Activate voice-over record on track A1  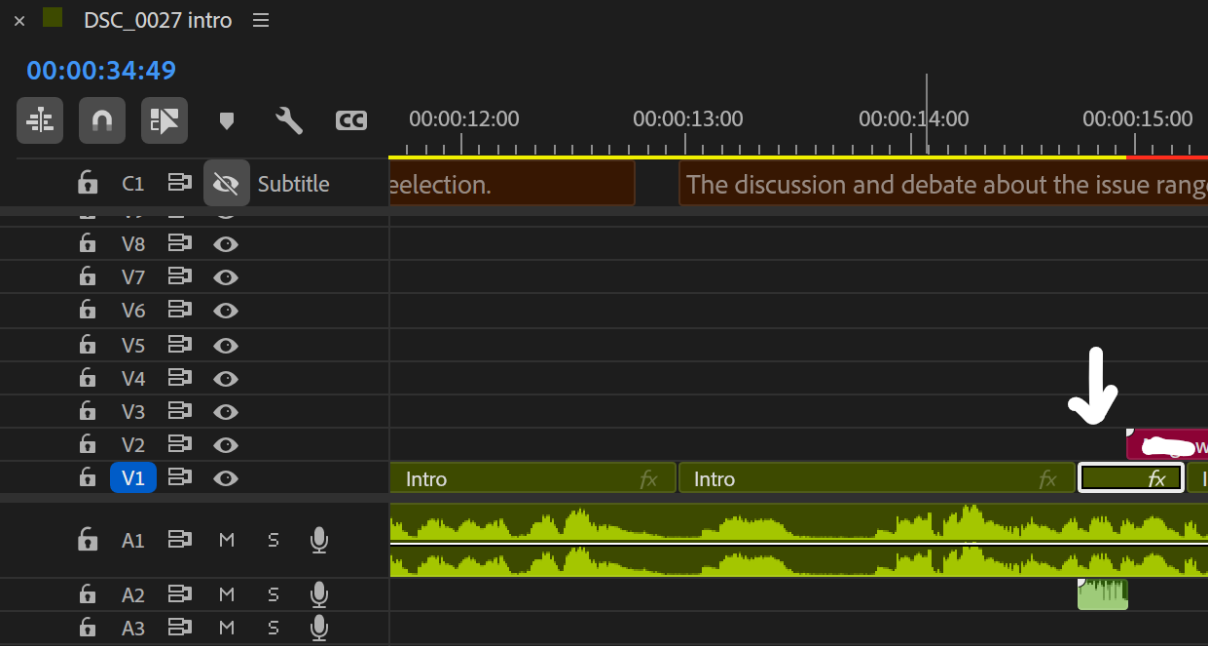click(319, 540)
